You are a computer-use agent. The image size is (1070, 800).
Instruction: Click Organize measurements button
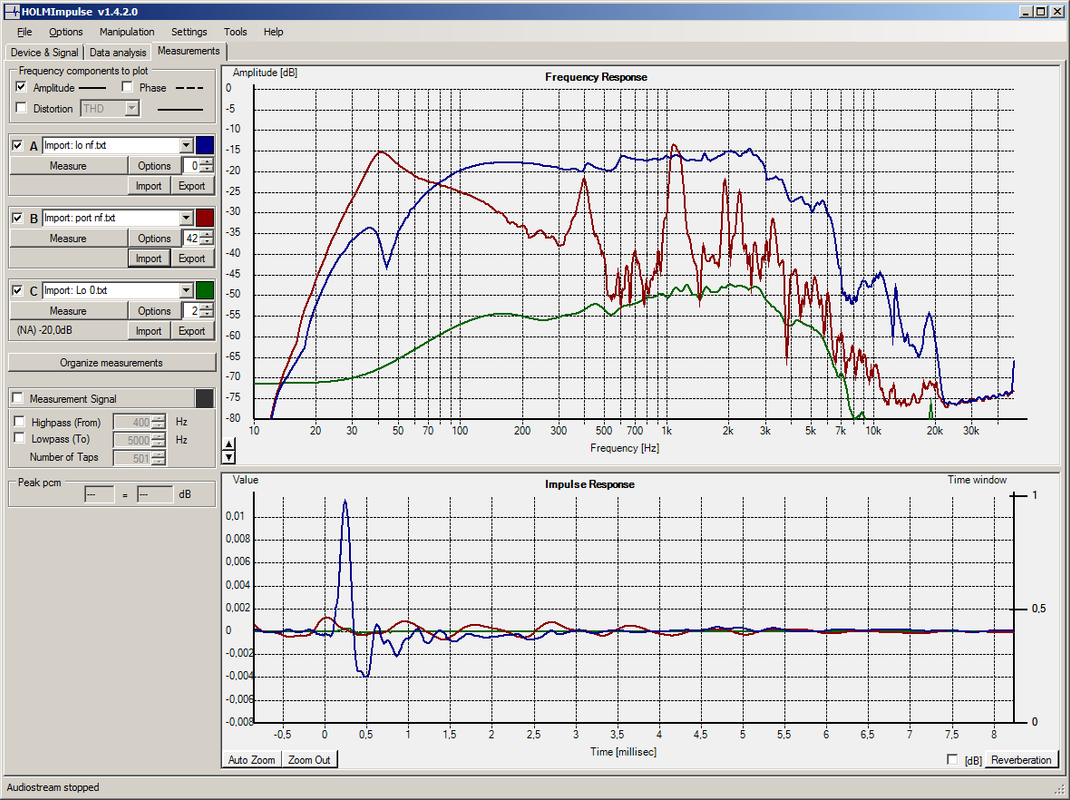(x=111, y=362)
